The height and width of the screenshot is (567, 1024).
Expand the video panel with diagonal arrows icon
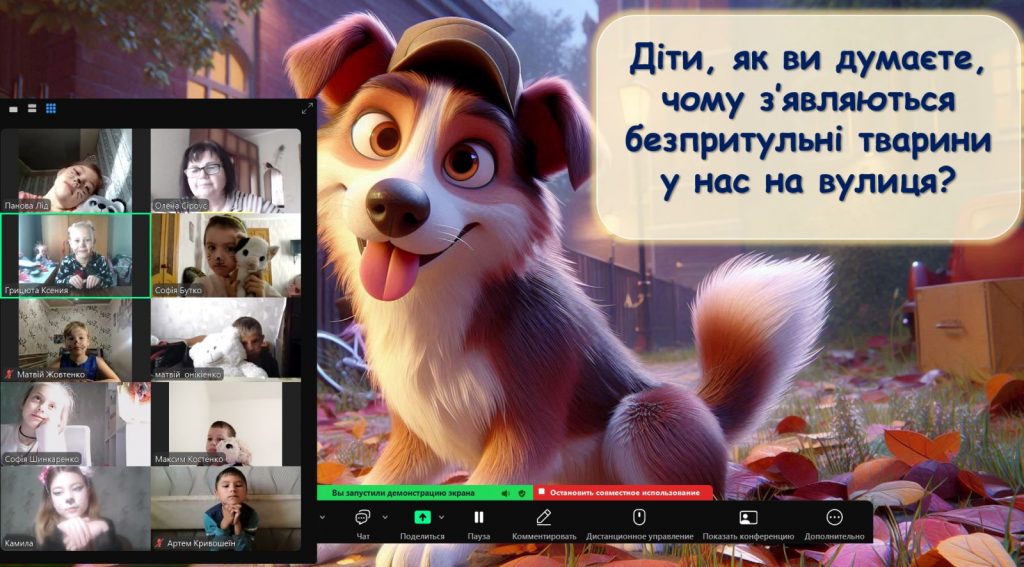[x=307, y=108]
